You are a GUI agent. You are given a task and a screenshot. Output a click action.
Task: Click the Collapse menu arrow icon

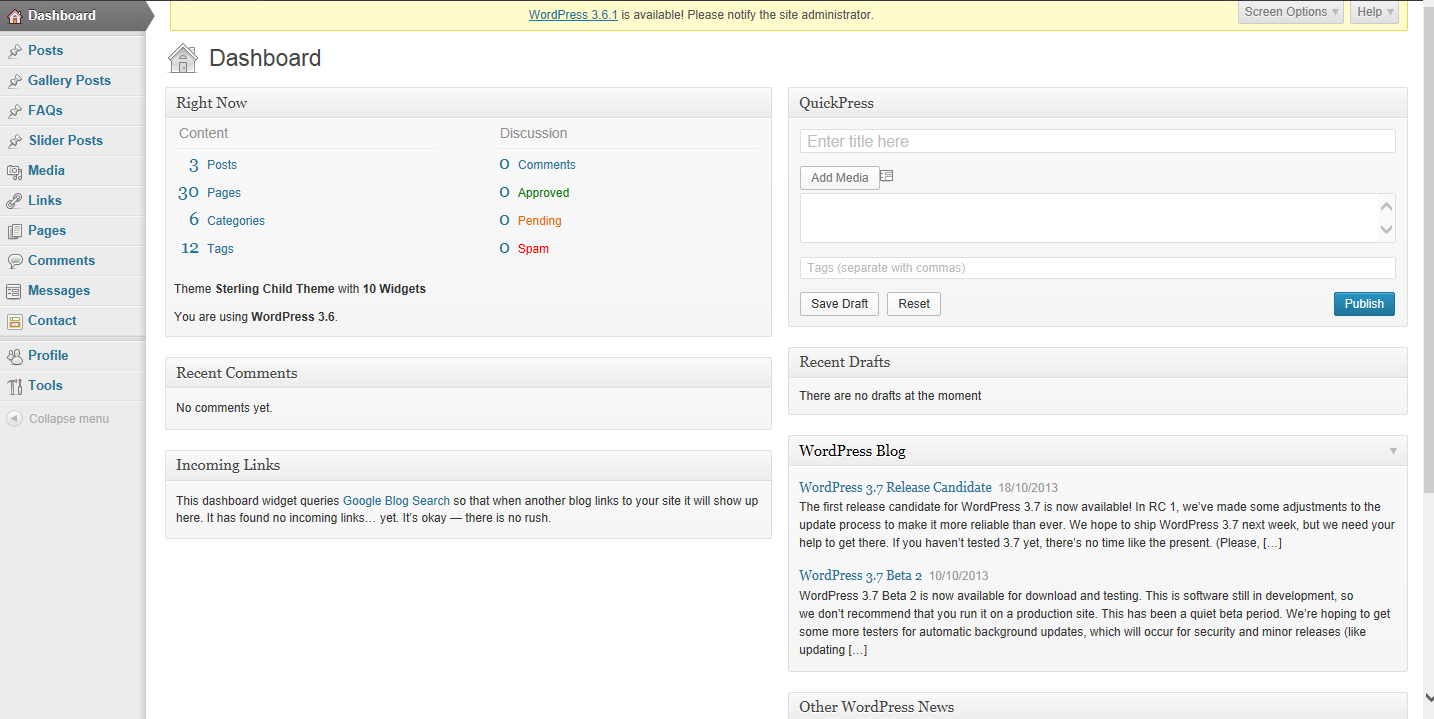click(14, 419)
